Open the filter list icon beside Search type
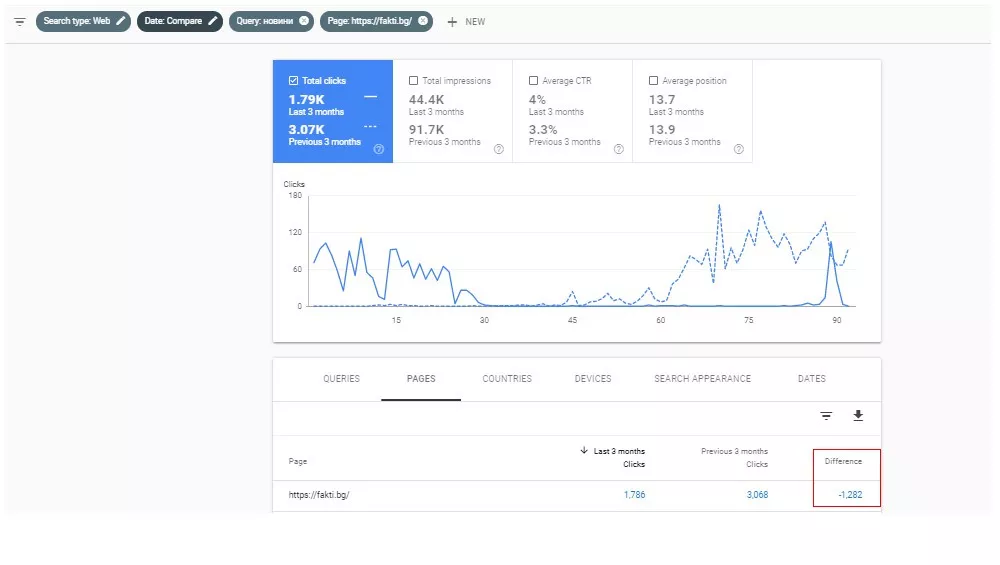This screenshot has height=565, width=1000. tap(20, 22)
